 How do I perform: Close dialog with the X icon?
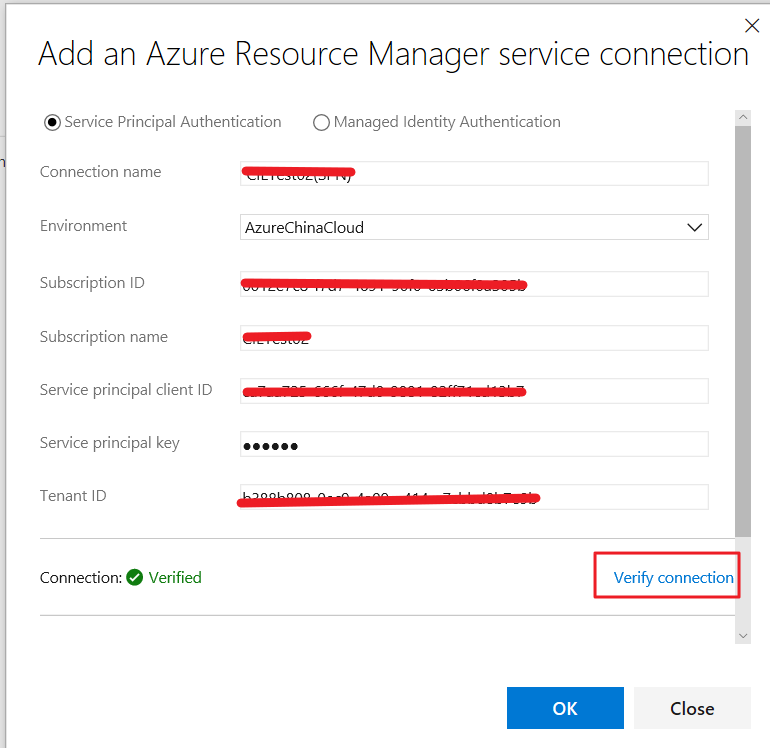coord(751,27)
